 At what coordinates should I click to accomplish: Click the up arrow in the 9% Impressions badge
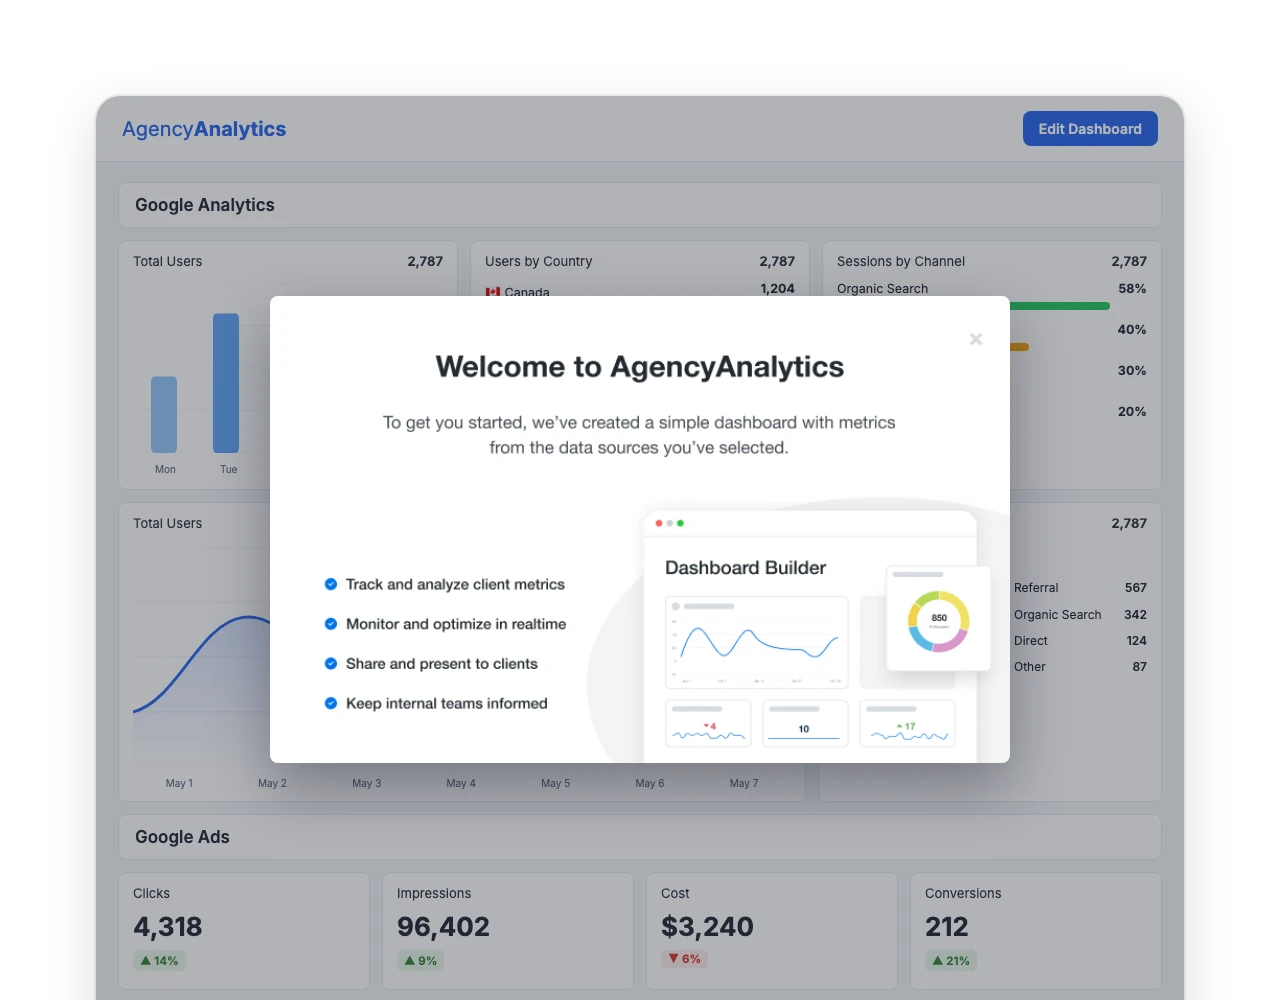(410, 961)
